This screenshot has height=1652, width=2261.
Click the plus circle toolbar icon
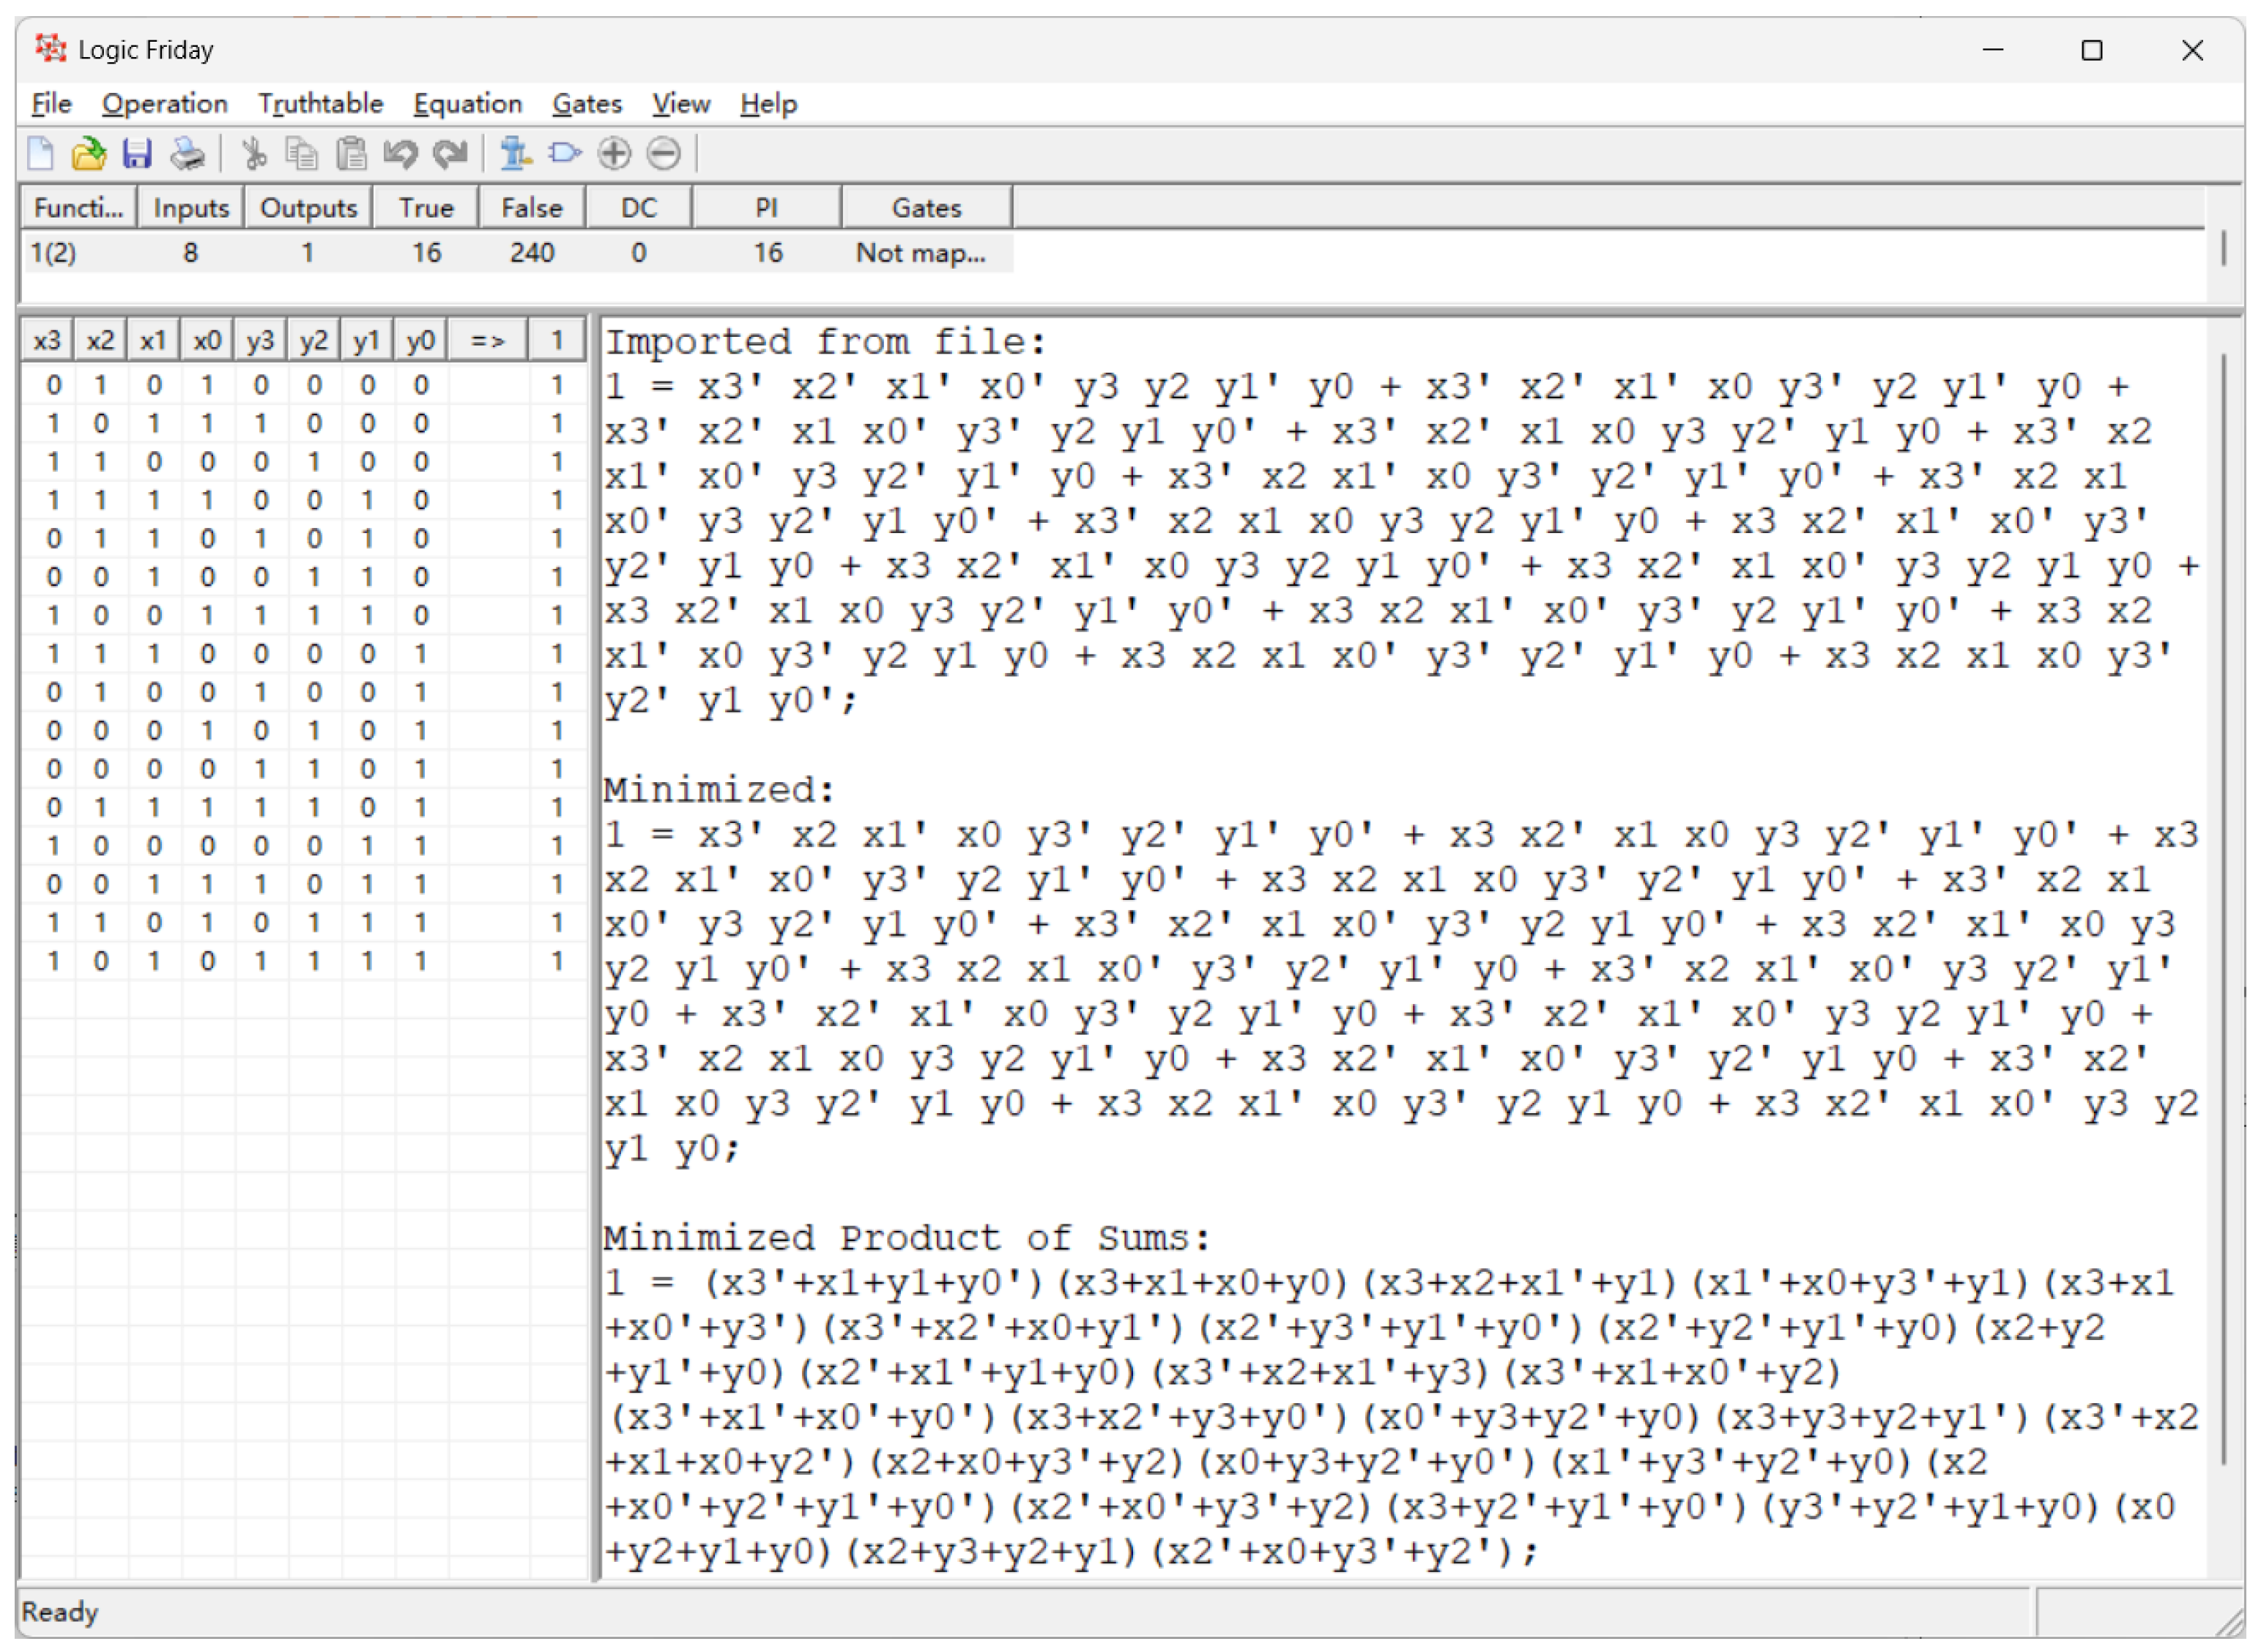pos(615,154)
